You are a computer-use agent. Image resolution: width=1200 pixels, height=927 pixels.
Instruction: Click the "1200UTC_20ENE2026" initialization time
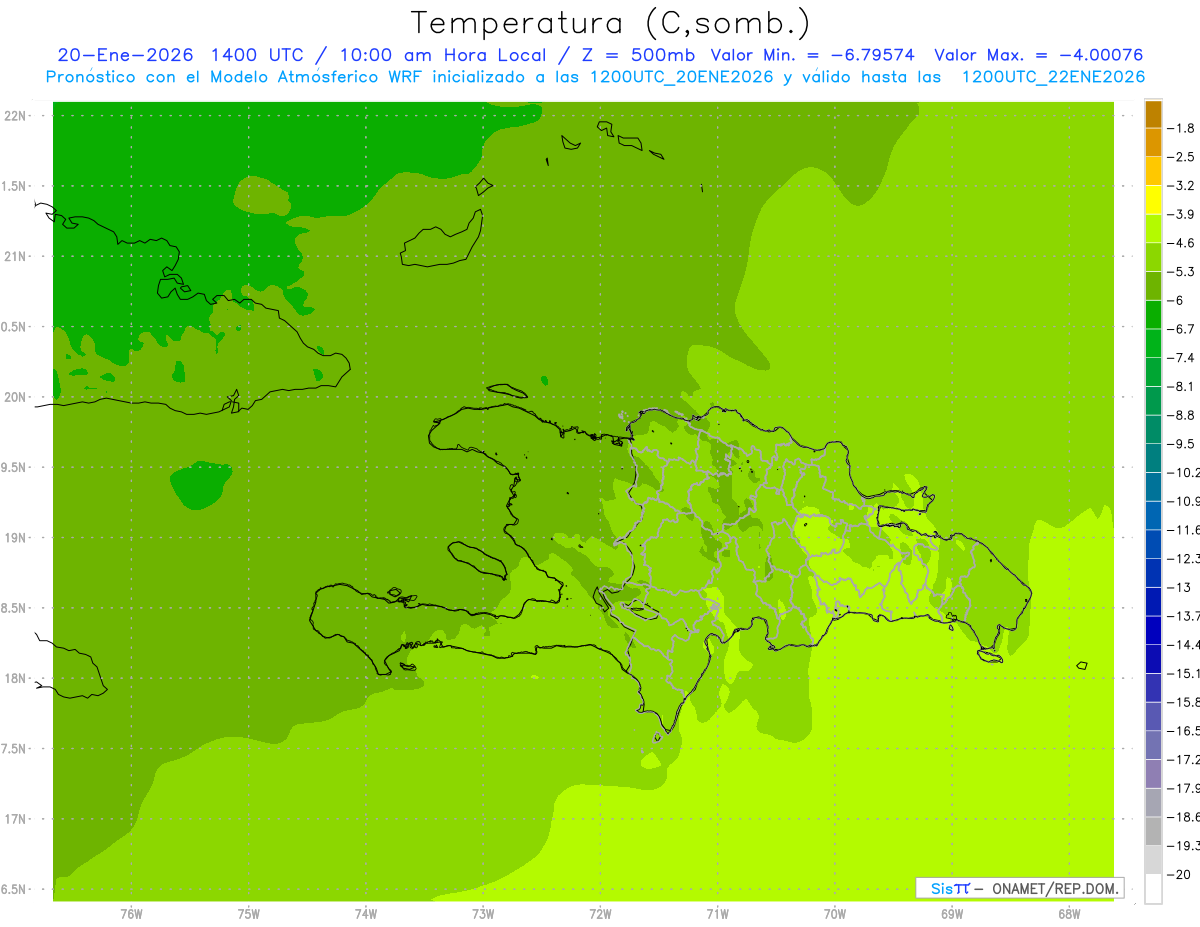click(x=680, y=77)
